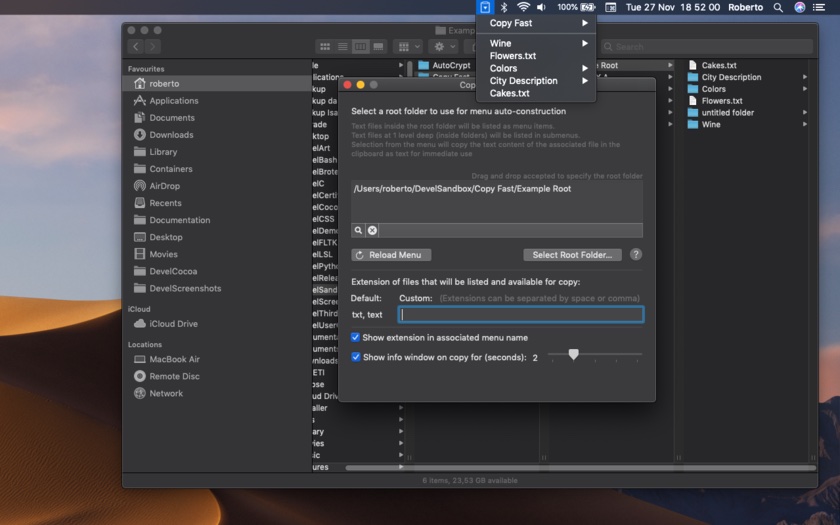The width and height of the screenshot is (840, 525).
Task: Toggle Show info window on copy checkbox
Action: point(356,357)
